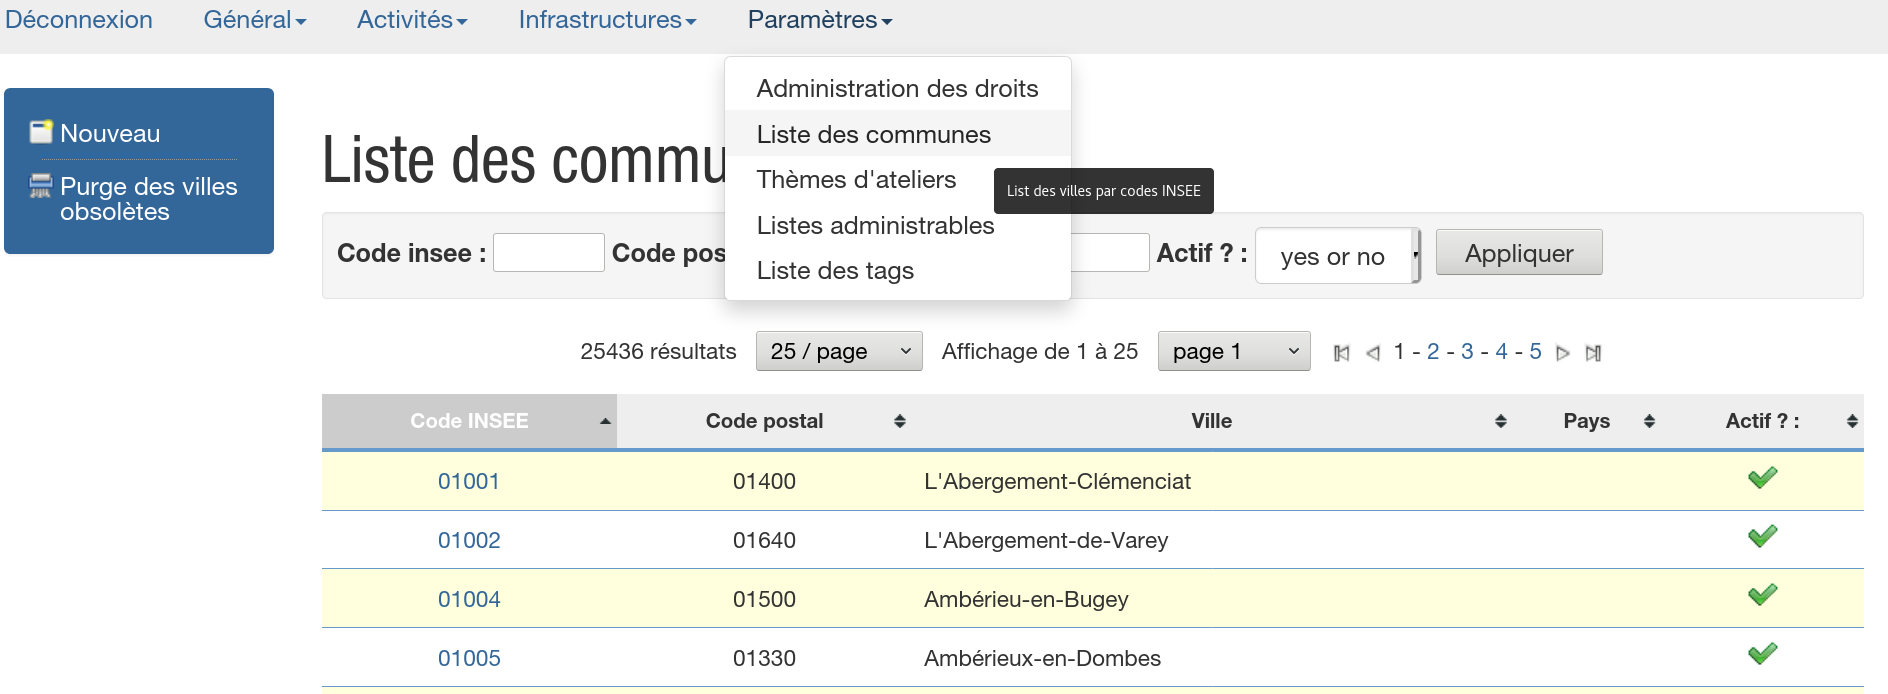Click the Code insee input field
Viewport: 1888px width, 694px height.
click(x=548, y=253)
